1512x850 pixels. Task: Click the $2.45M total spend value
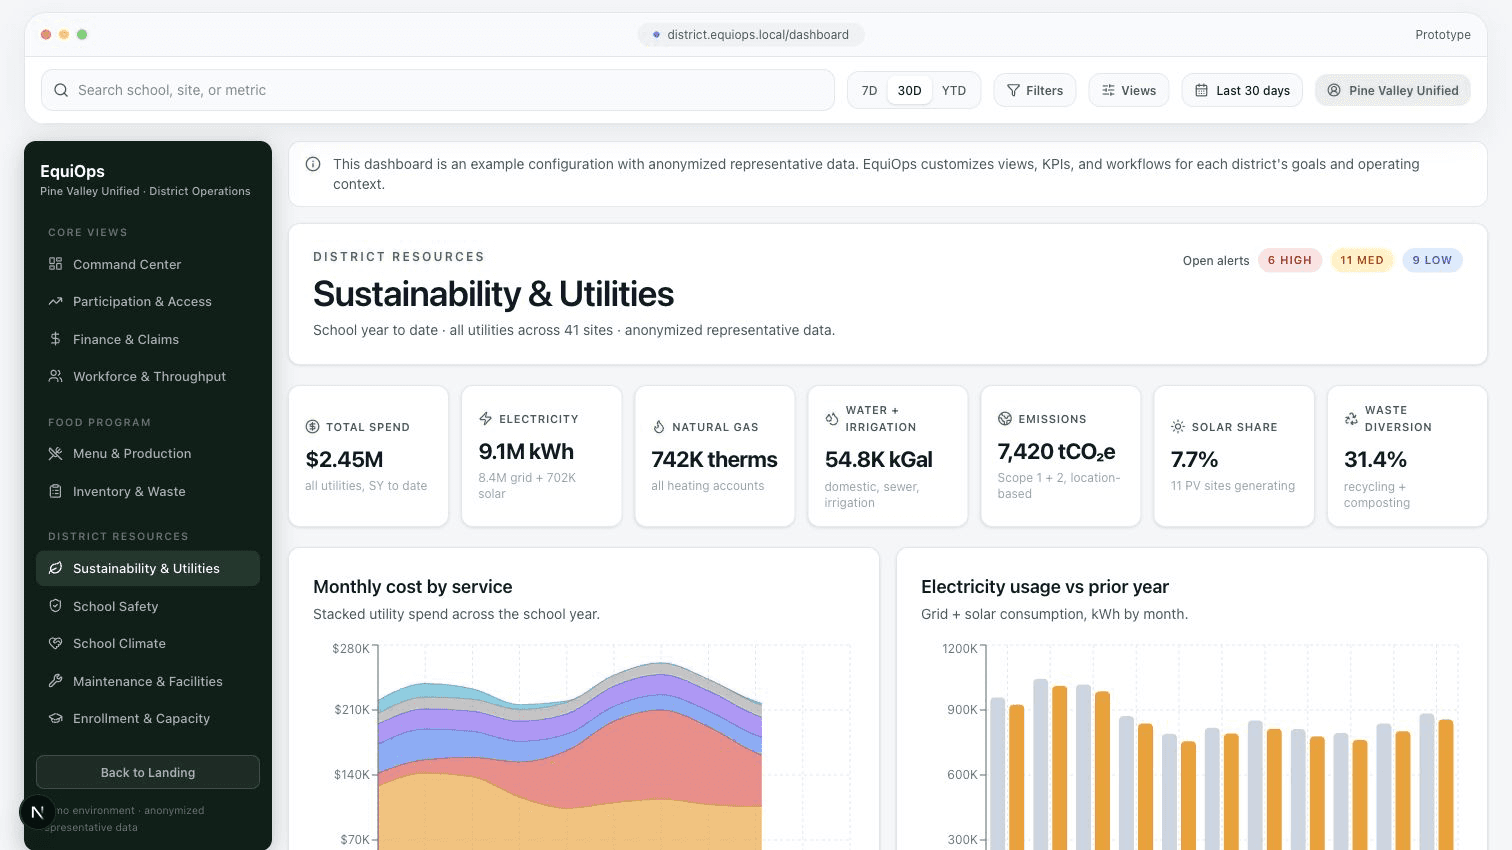click(344, 460)
